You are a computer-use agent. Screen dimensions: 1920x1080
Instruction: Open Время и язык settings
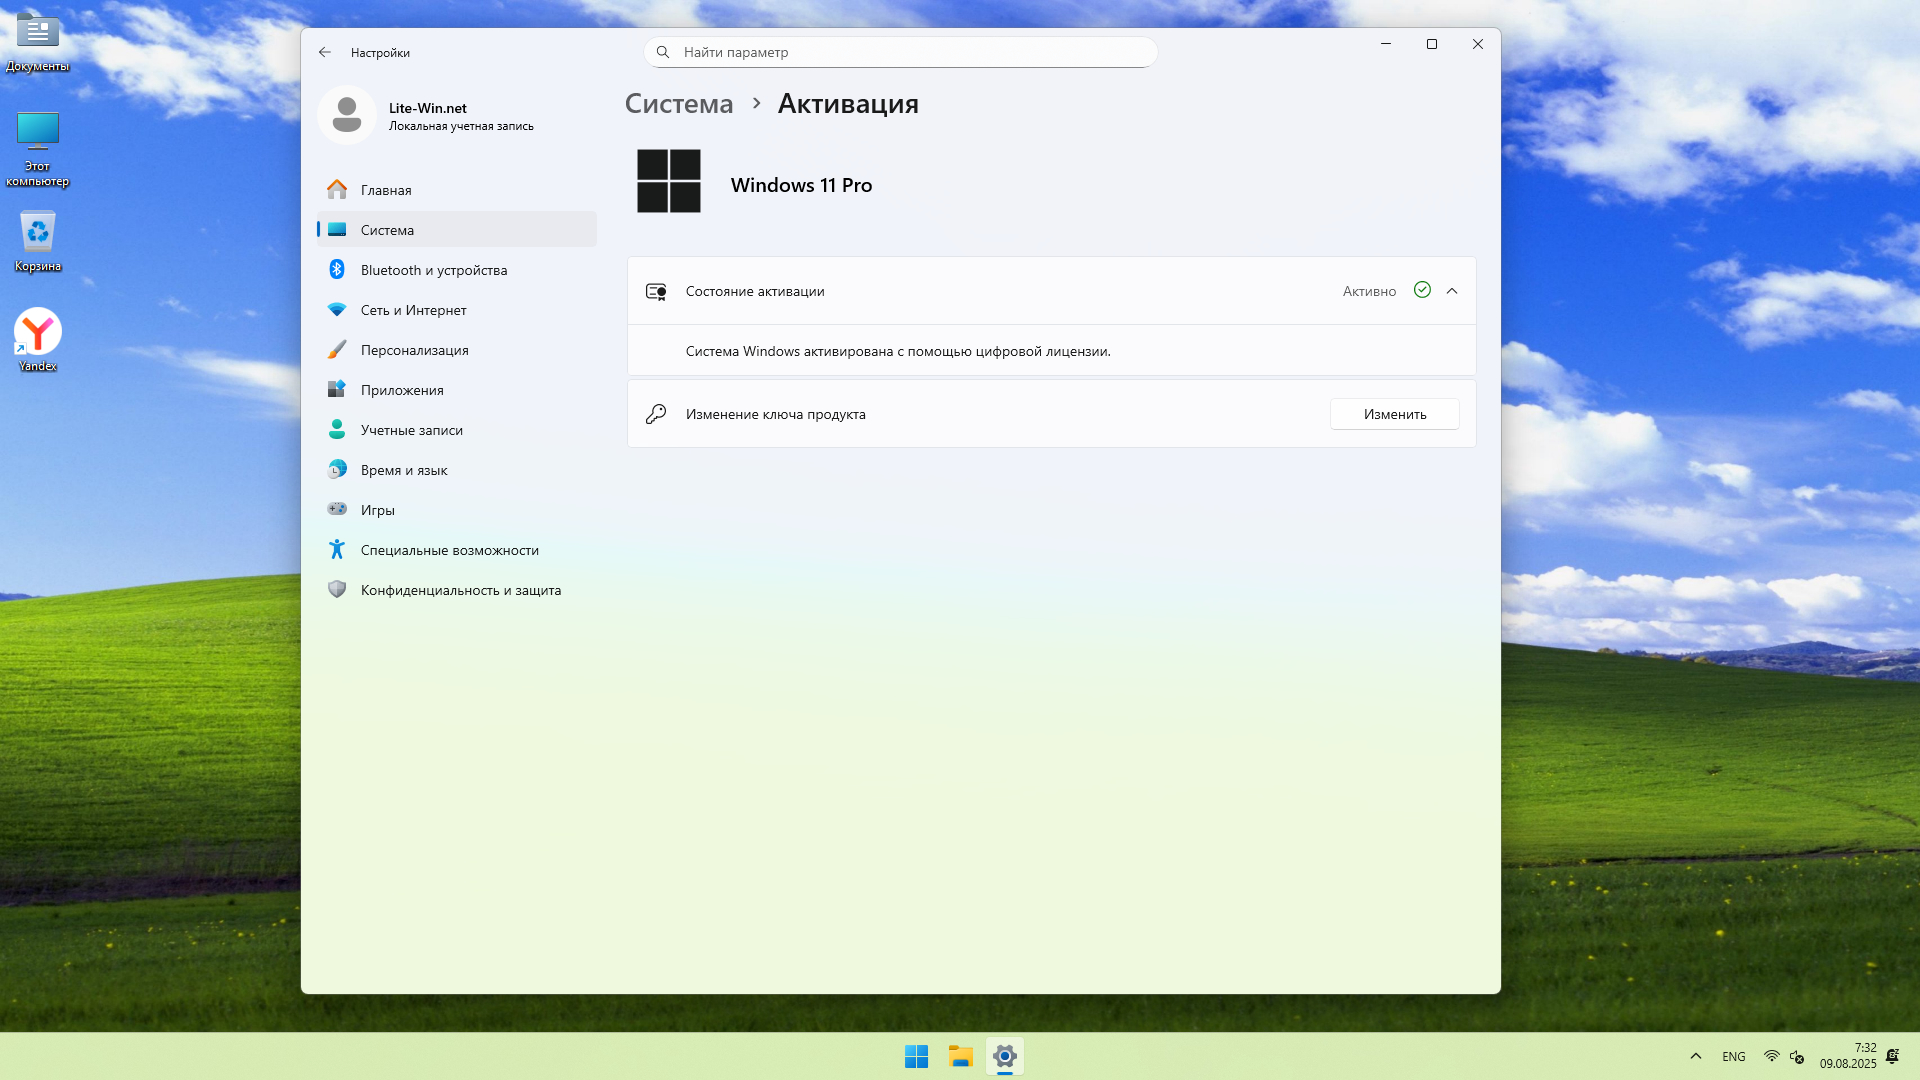tap(403, 470)
